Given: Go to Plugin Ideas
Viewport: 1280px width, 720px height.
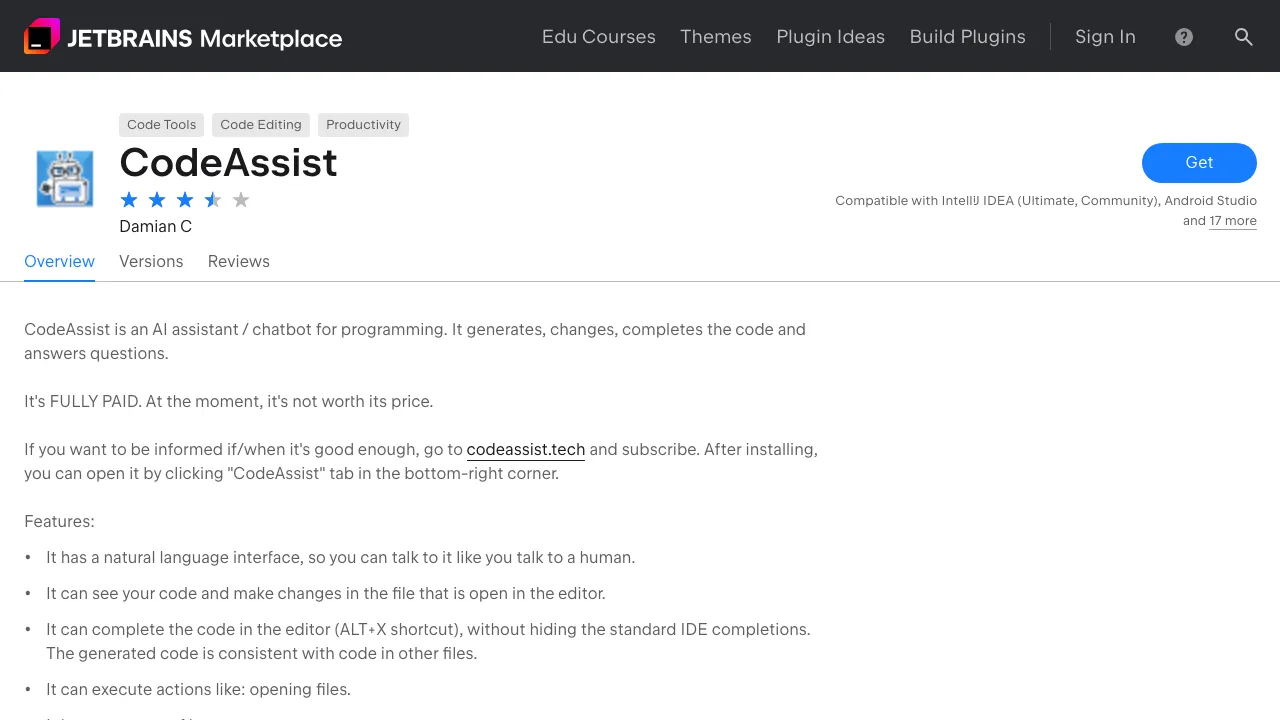Looking at the screenshot, I should tap(830, 37).
